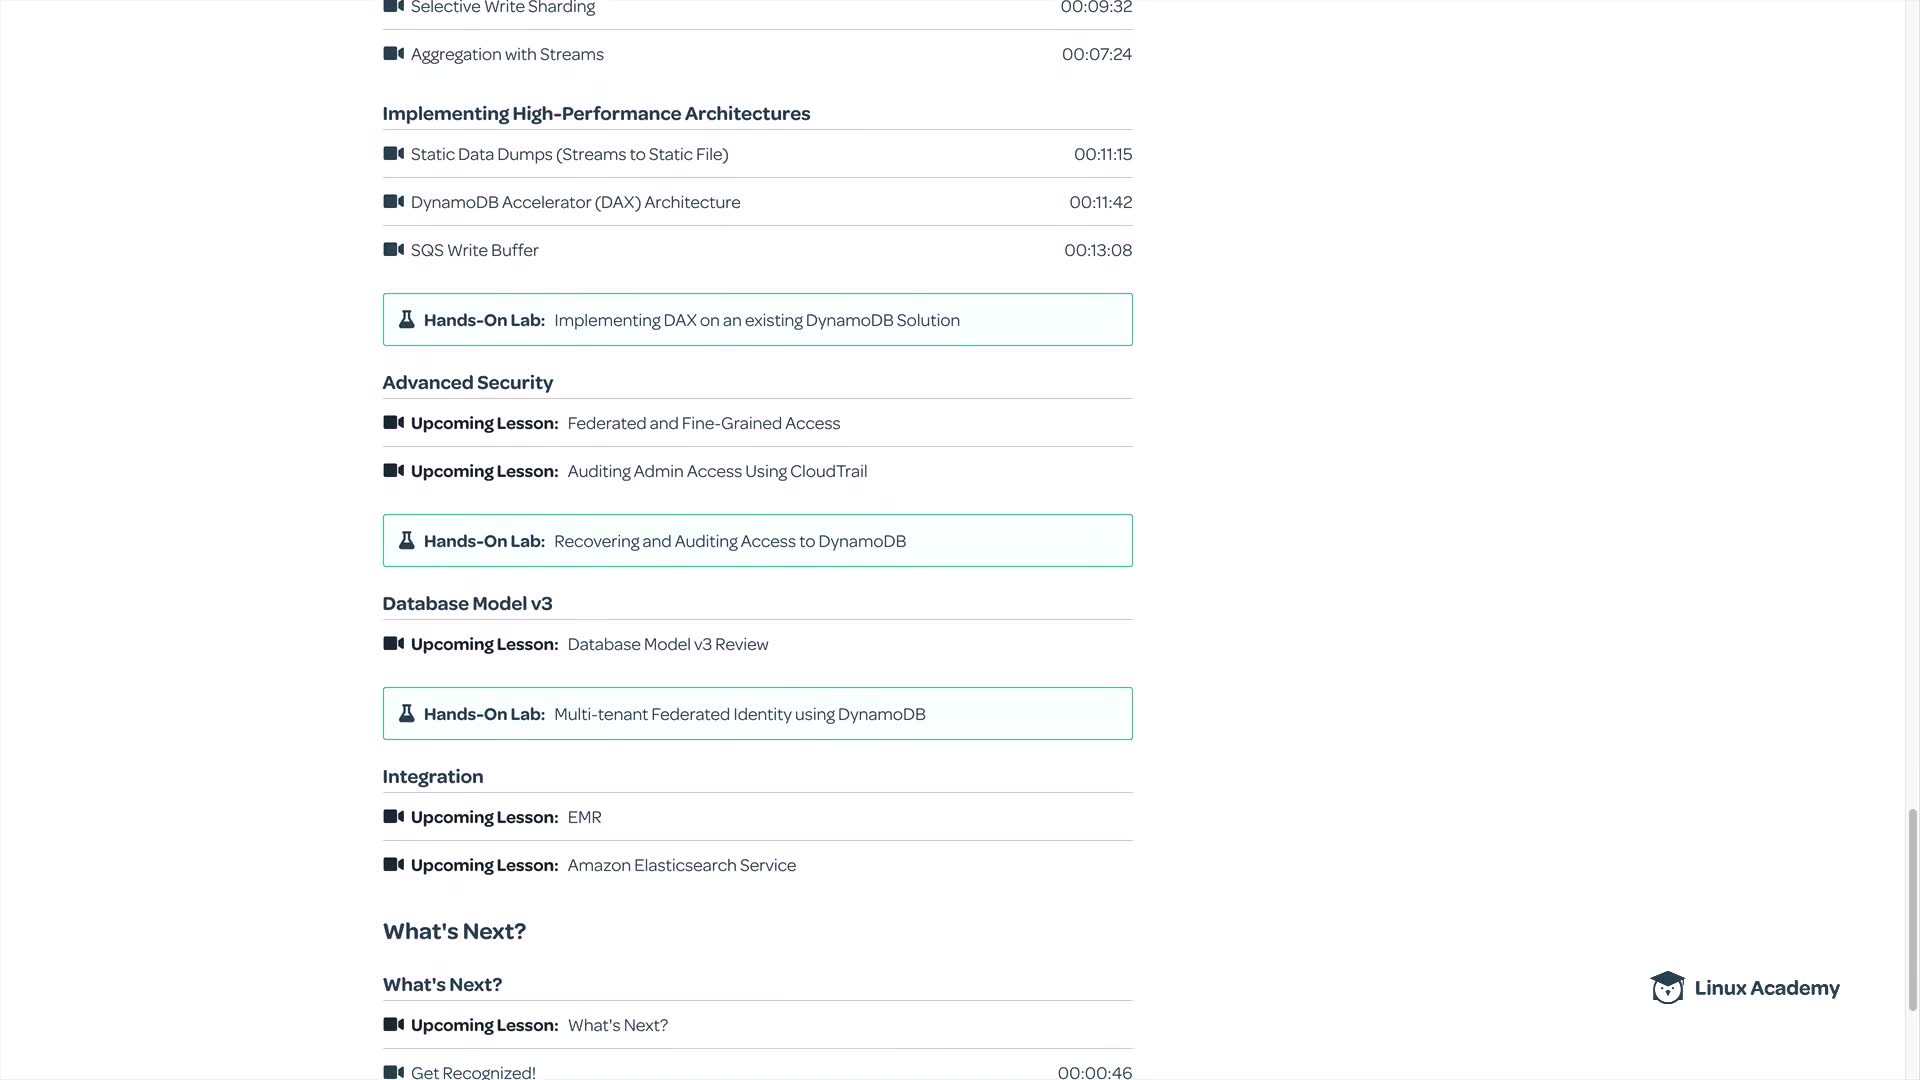Select Auditing Admin Access Using CloudTrail lesson
1920x1080 pixels.
point(717,471)
